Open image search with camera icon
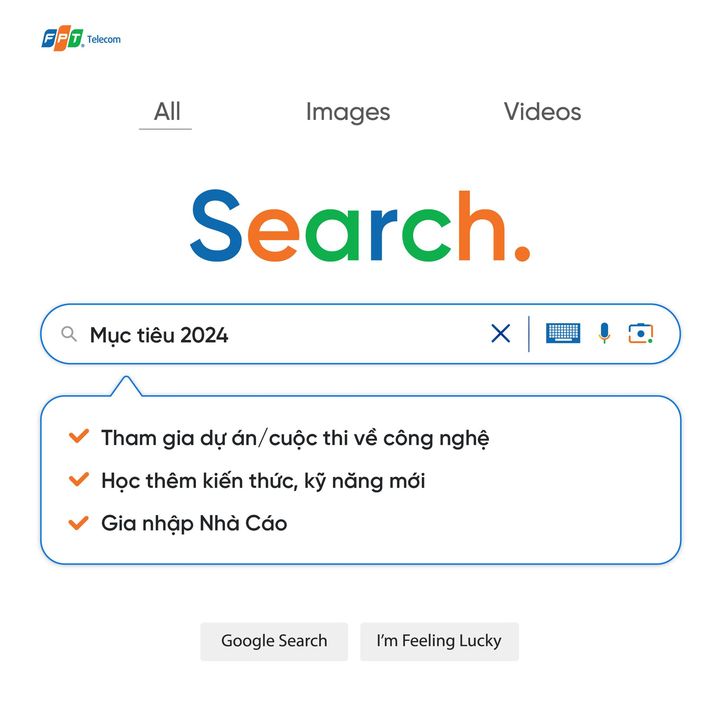The image size is (720, 720). (640, 333)
